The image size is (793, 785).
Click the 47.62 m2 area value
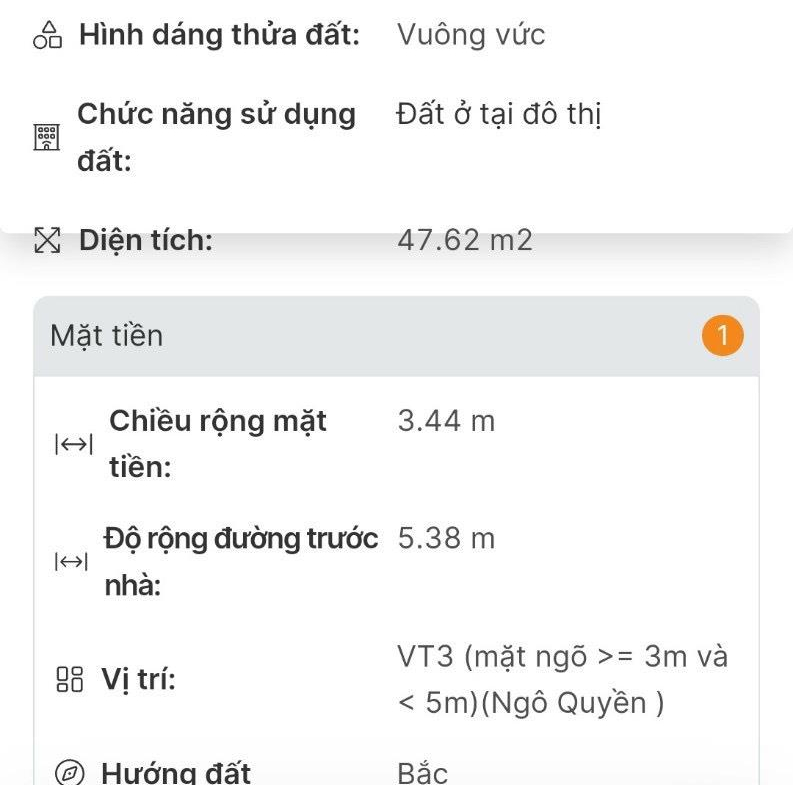tap(465, 240)
